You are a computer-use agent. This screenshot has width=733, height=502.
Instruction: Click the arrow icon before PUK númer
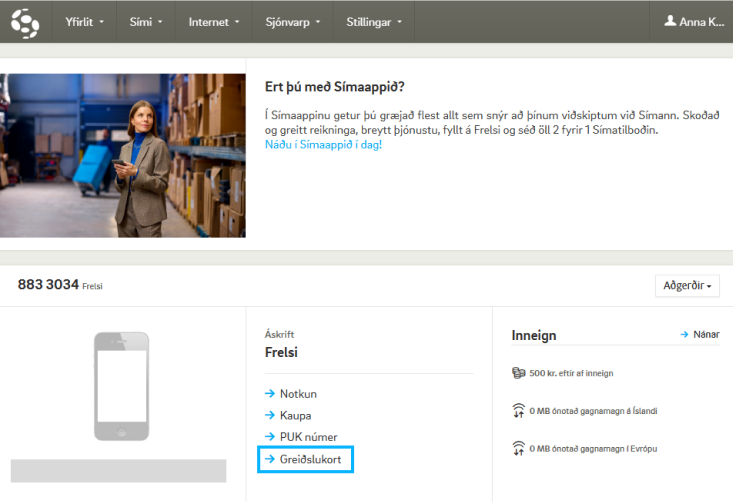pyautogui.click(x=270, y=437)
